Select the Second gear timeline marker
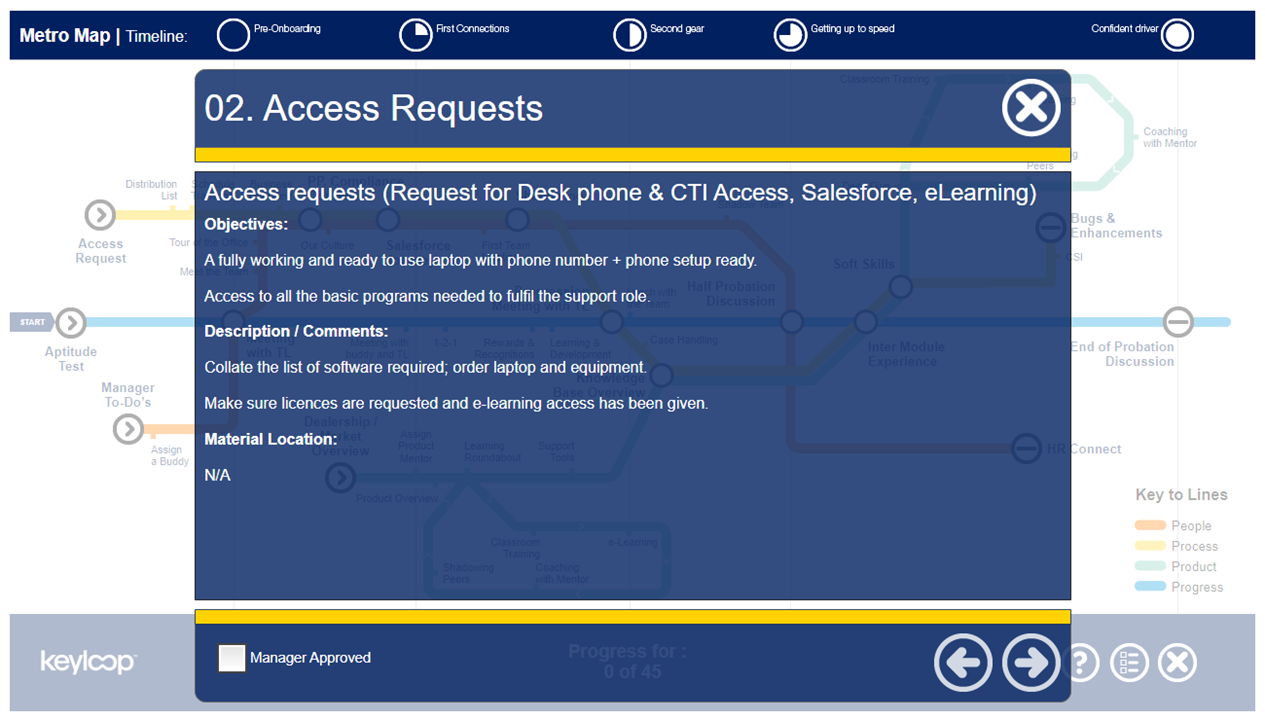Viewport: 1265px width, 720px height. click(x=630, y=35)
